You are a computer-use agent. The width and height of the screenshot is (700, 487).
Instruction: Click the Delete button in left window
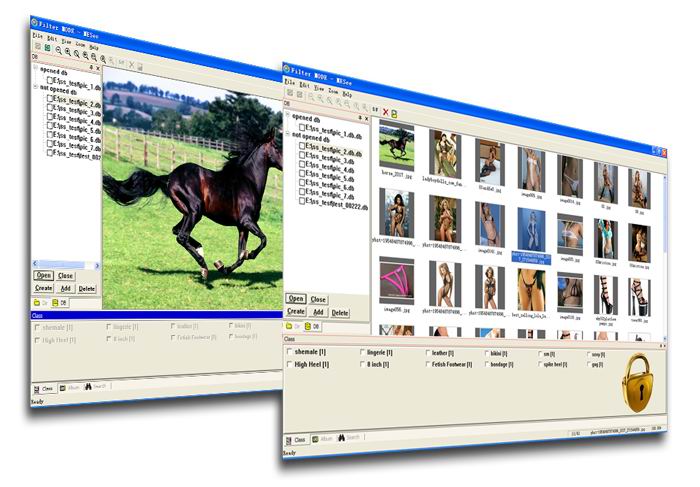point(87,289)
